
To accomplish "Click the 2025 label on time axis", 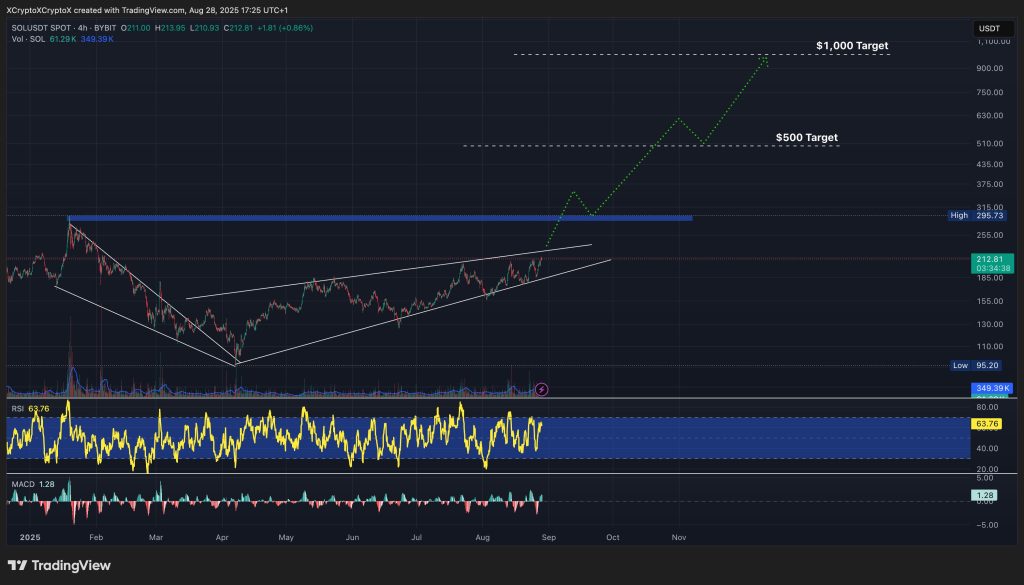I will (30, 537).
